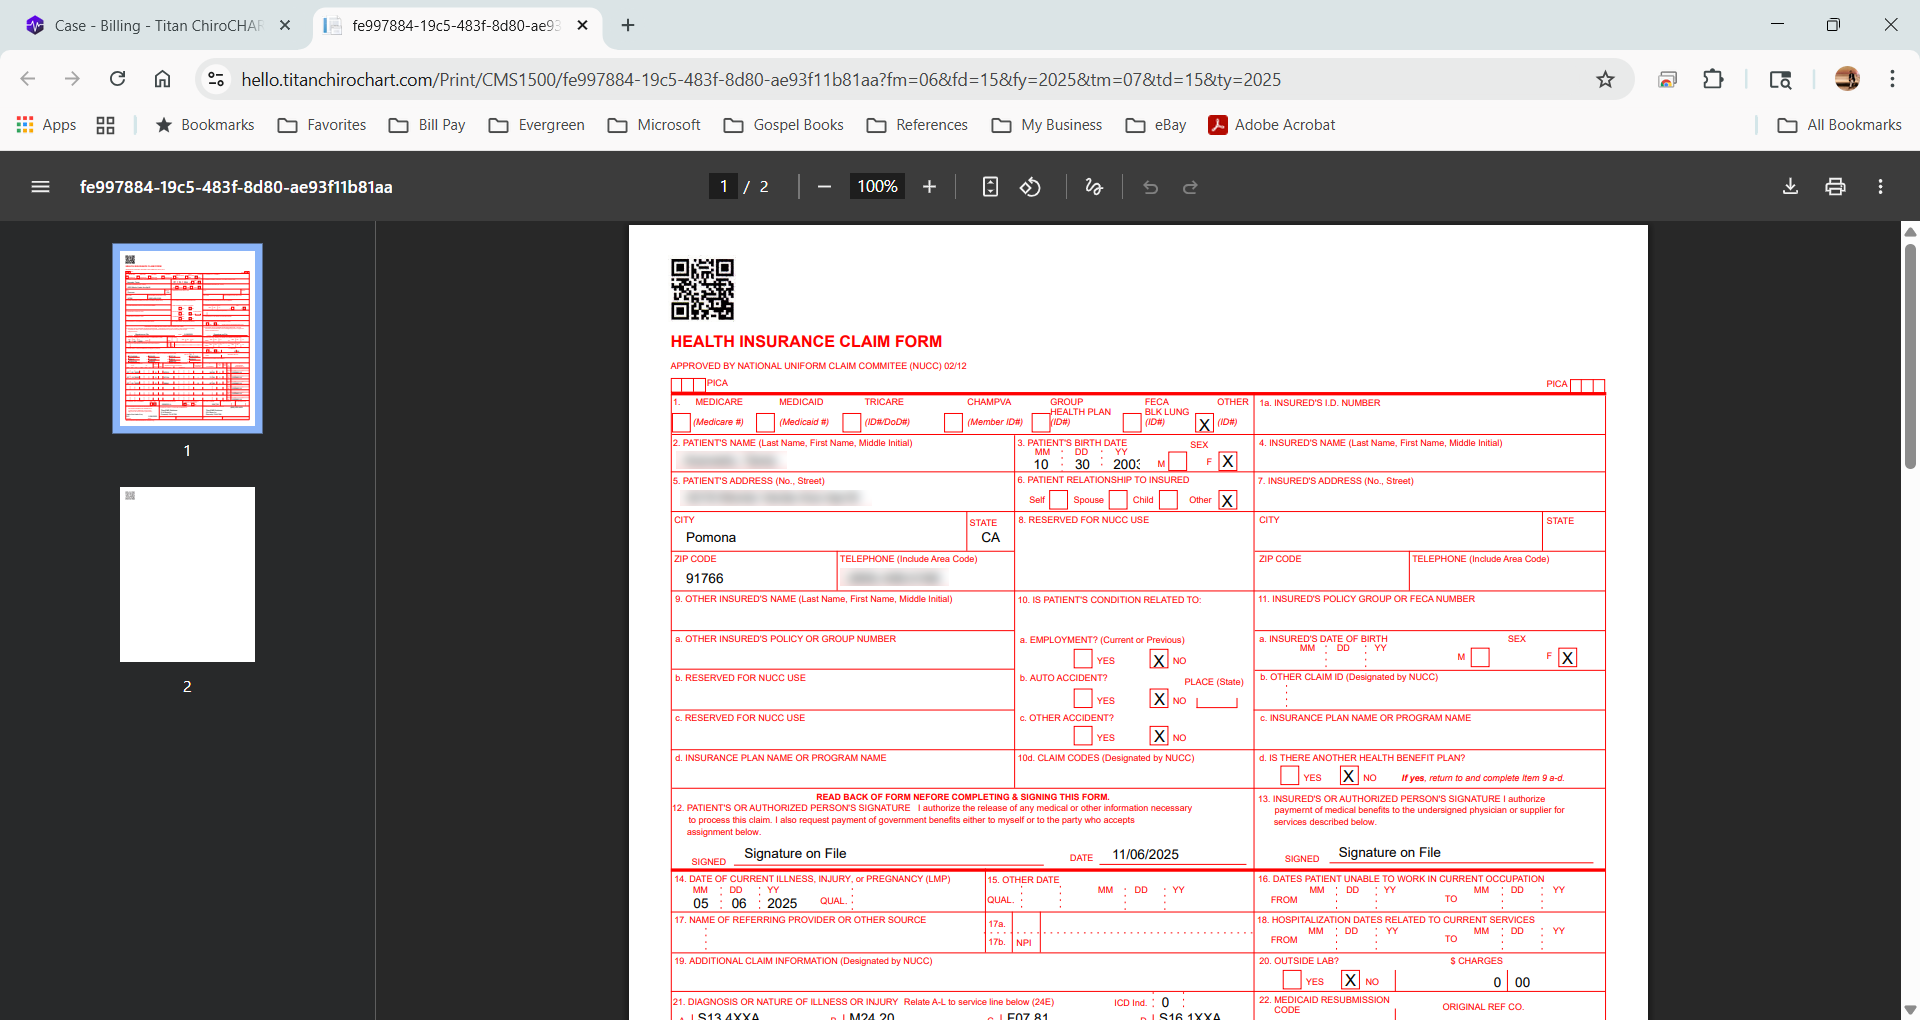Bookmark this page with the star
This screenshot has height=1020, width=1920.
(1605, 80)
